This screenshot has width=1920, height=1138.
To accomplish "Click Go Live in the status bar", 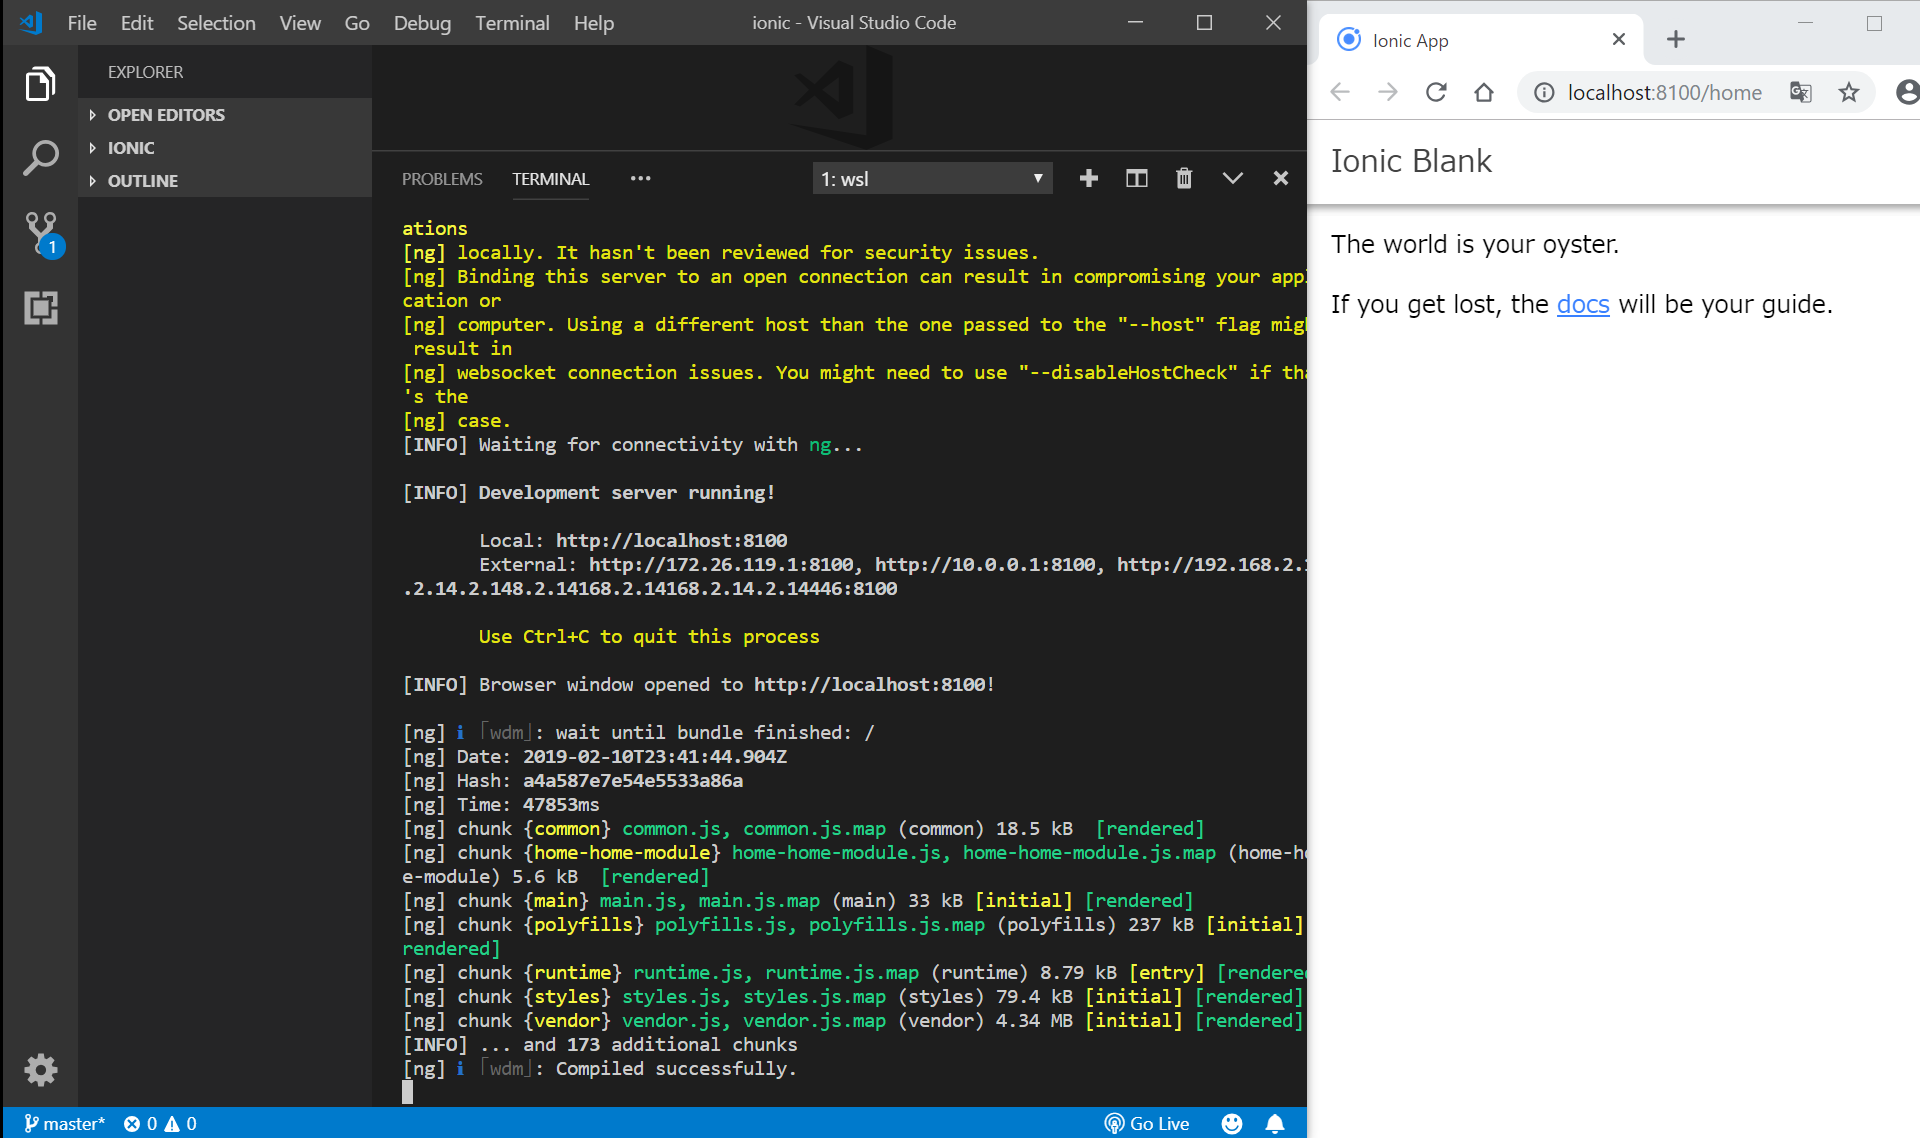I will coord(1147,1123).
